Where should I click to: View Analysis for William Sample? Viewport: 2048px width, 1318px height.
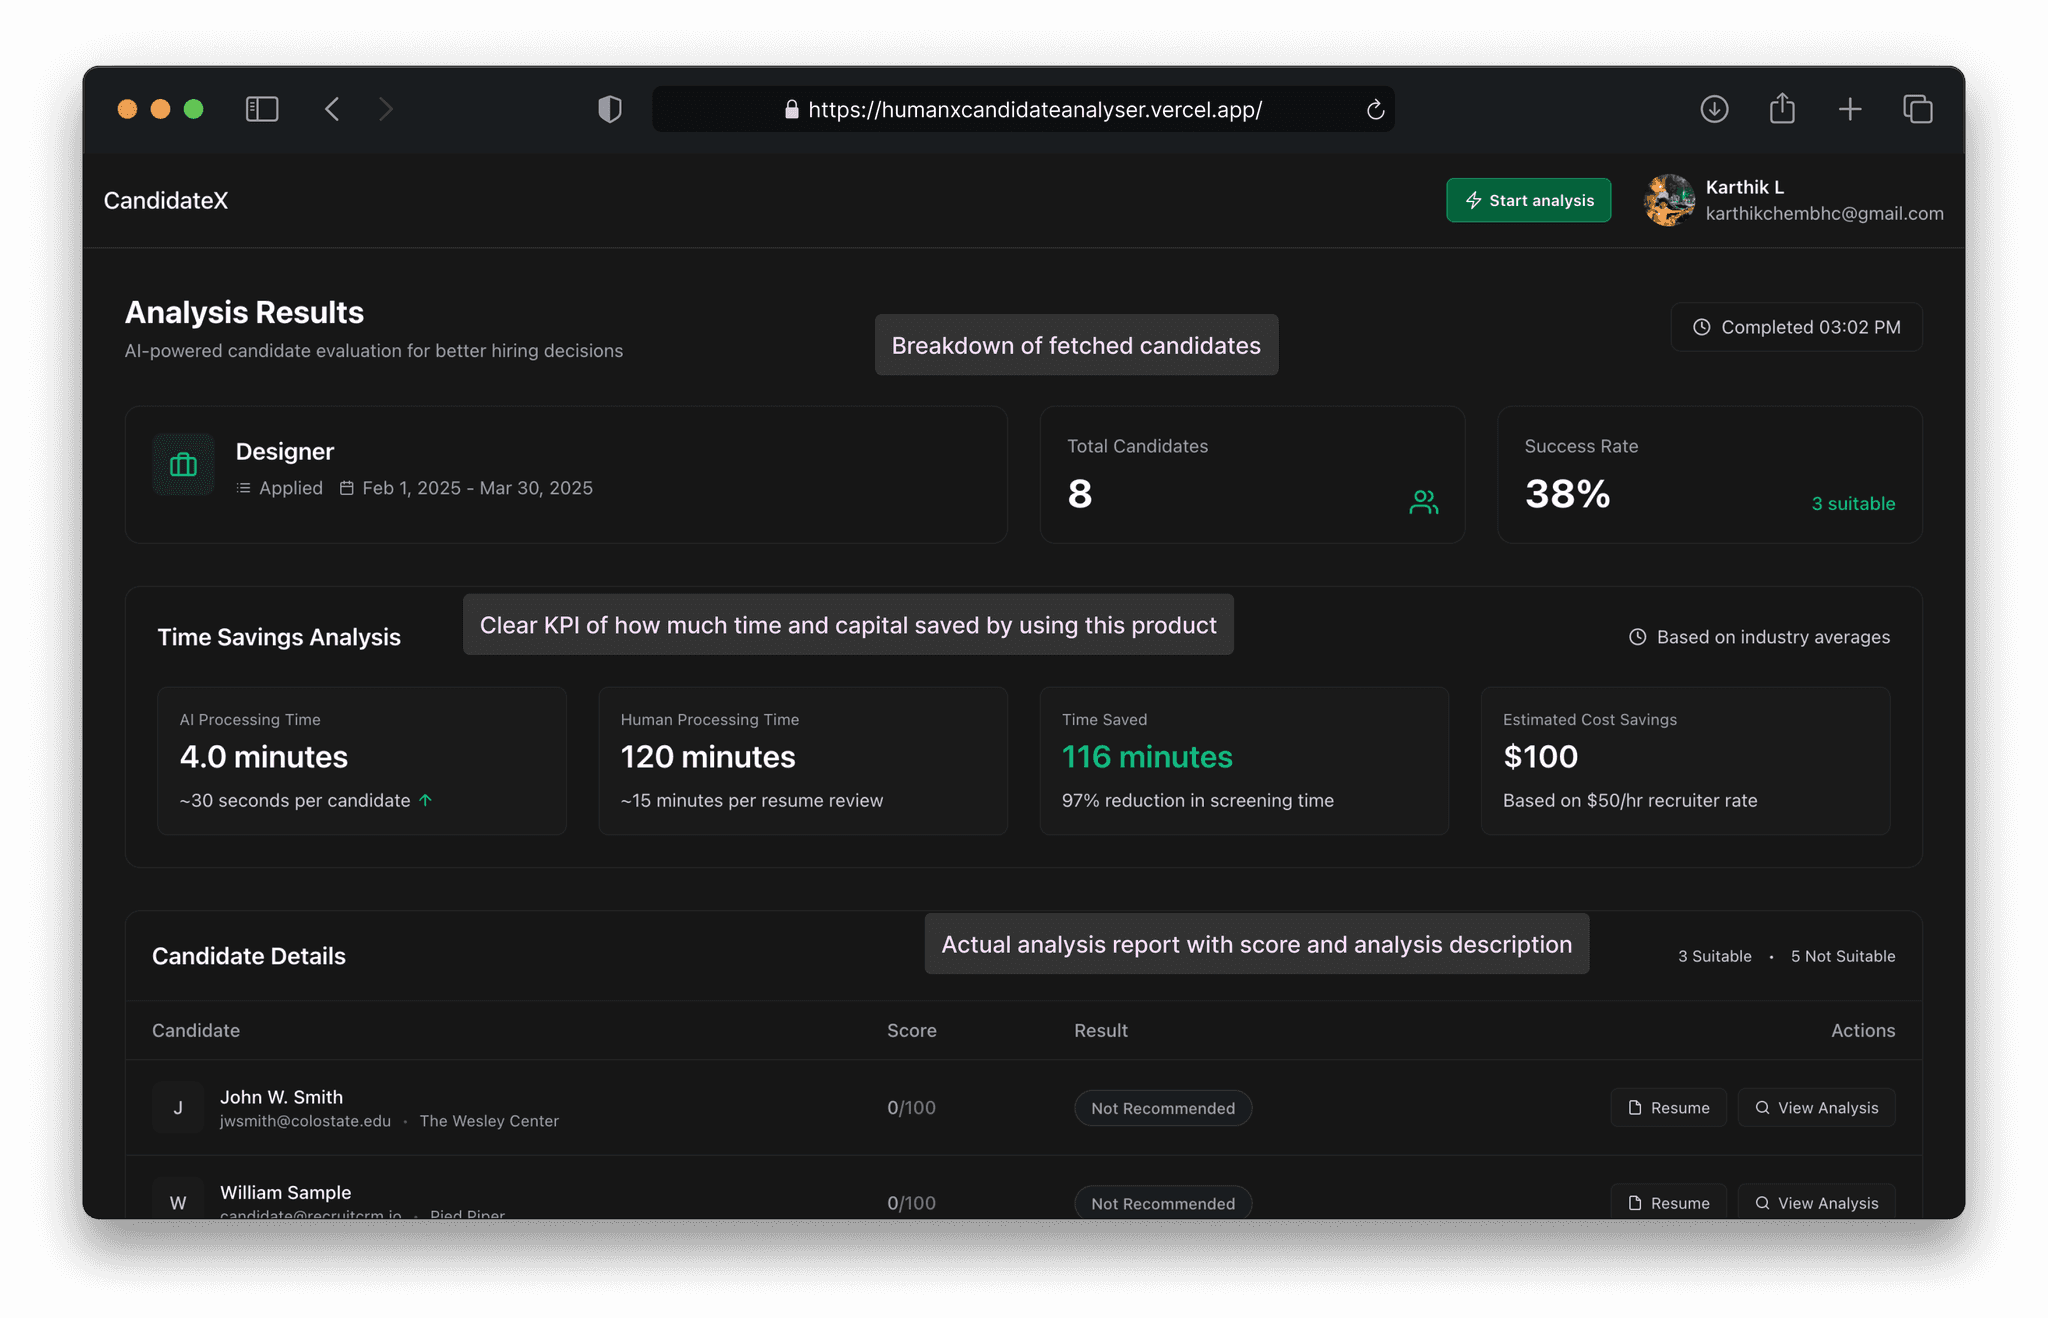click(x=1816, y=1203)
